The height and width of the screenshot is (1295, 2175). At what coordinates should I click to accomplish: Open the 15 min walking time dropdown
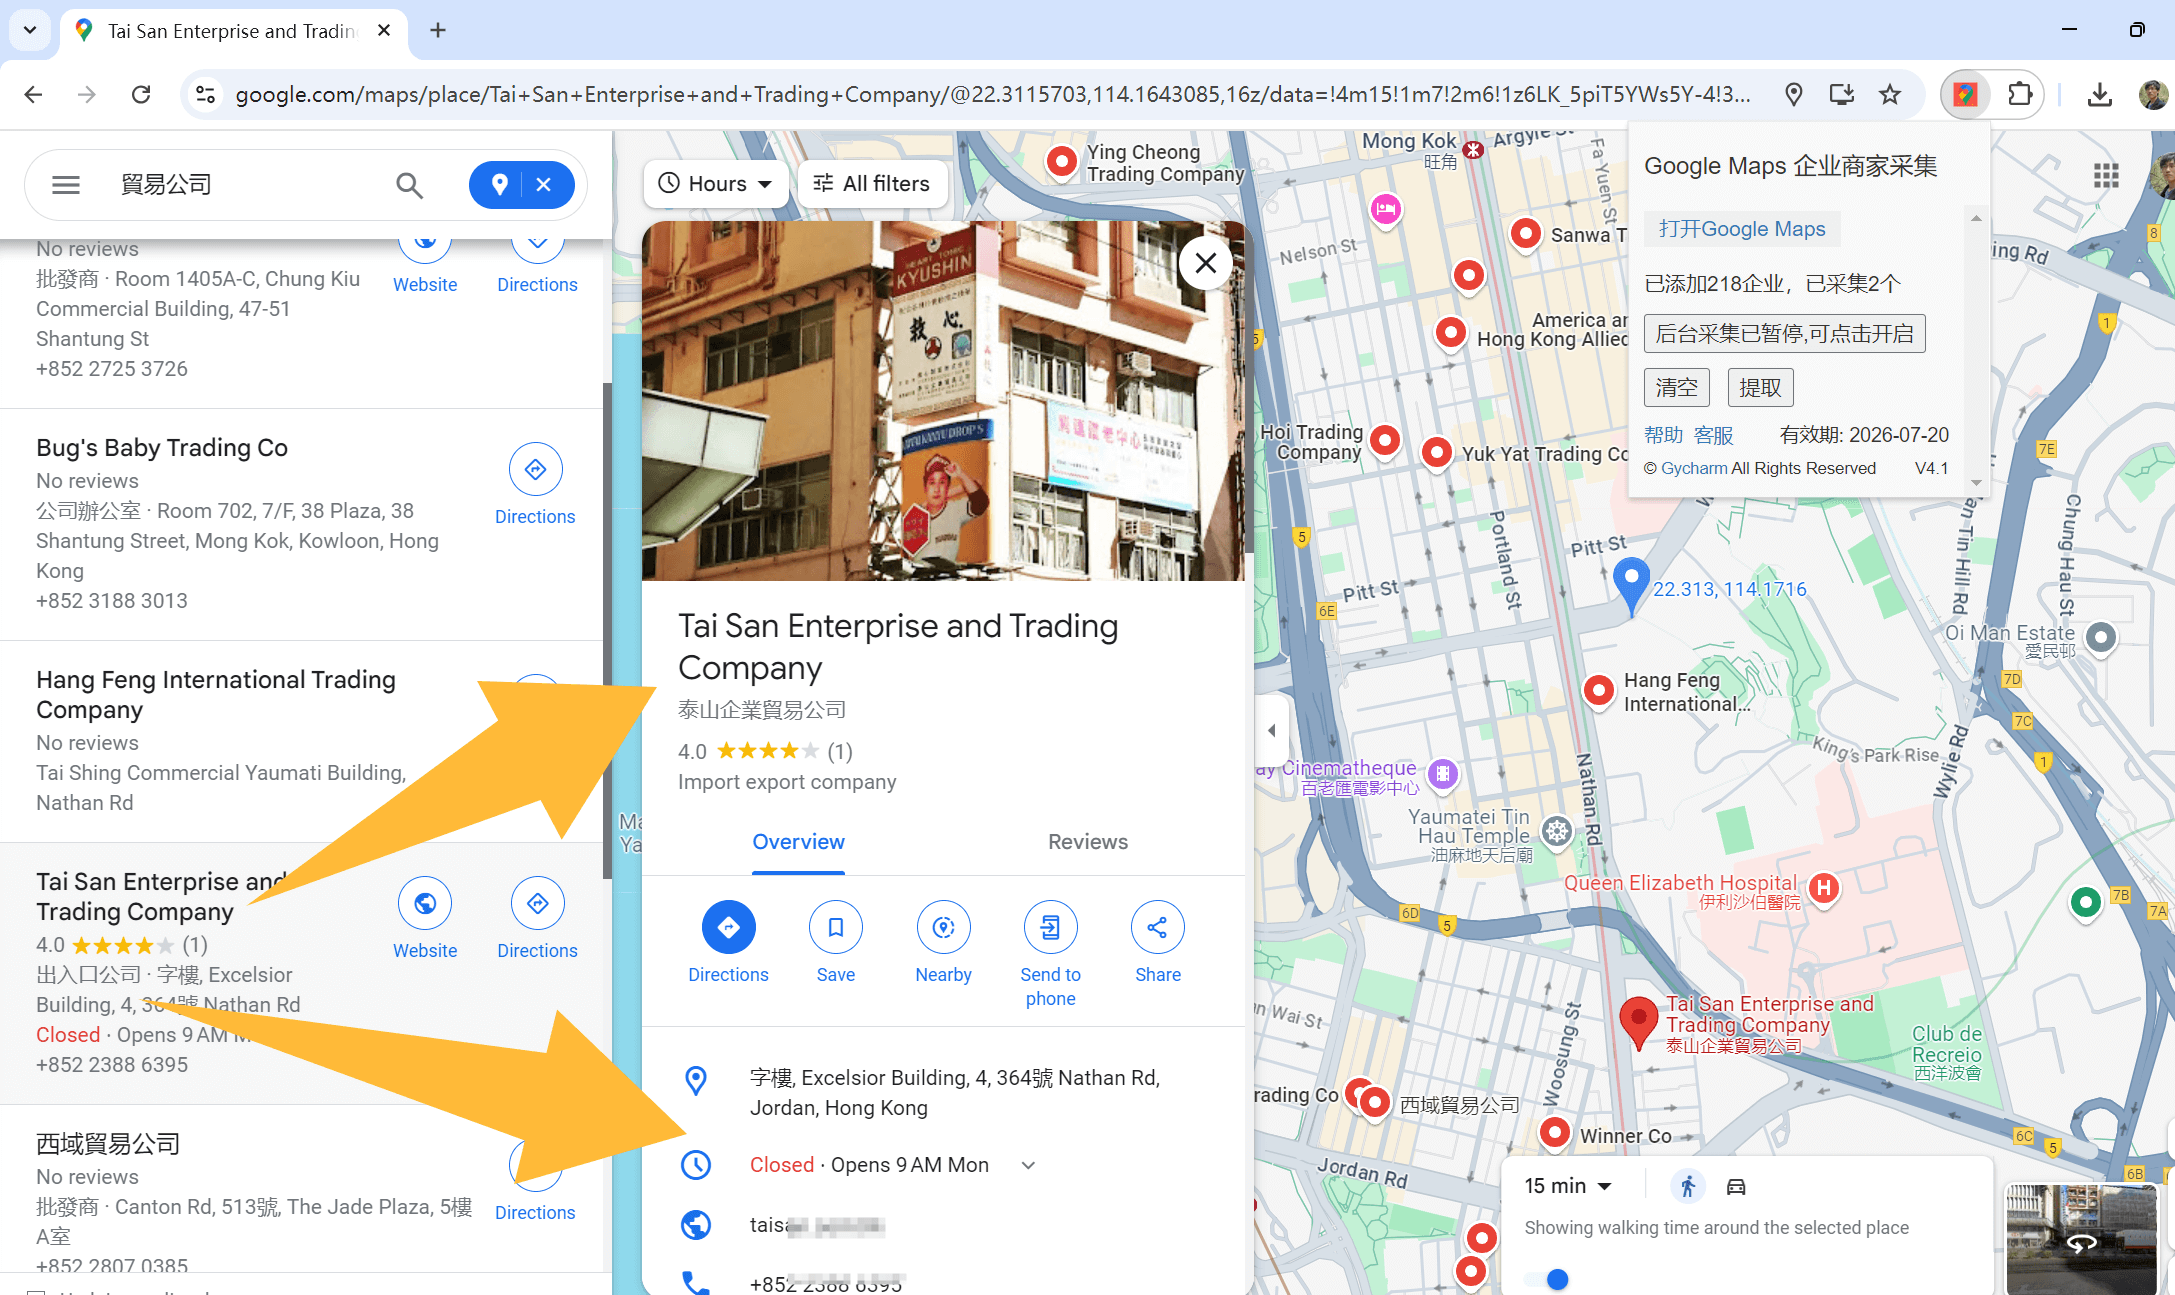click(x=1568, y=1186)
